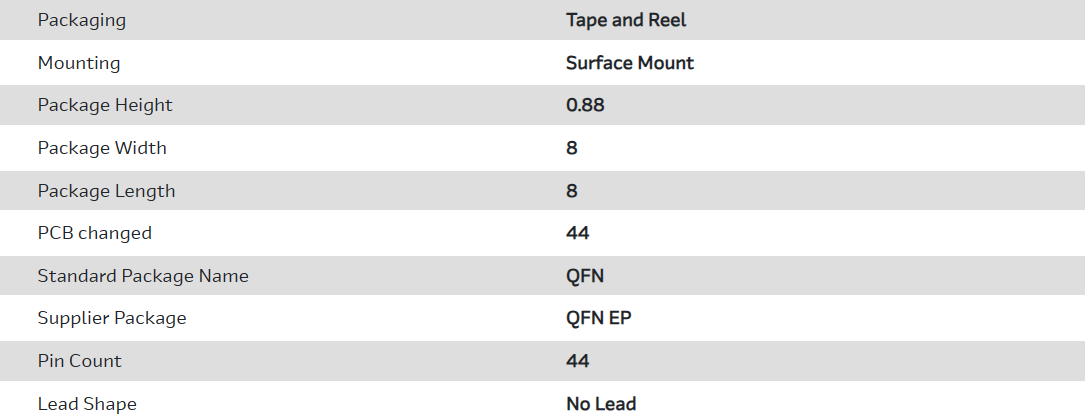Screen dimensions: 1085x419
Task: Select the Package Length value 8
Action: (x=572, y=190)
